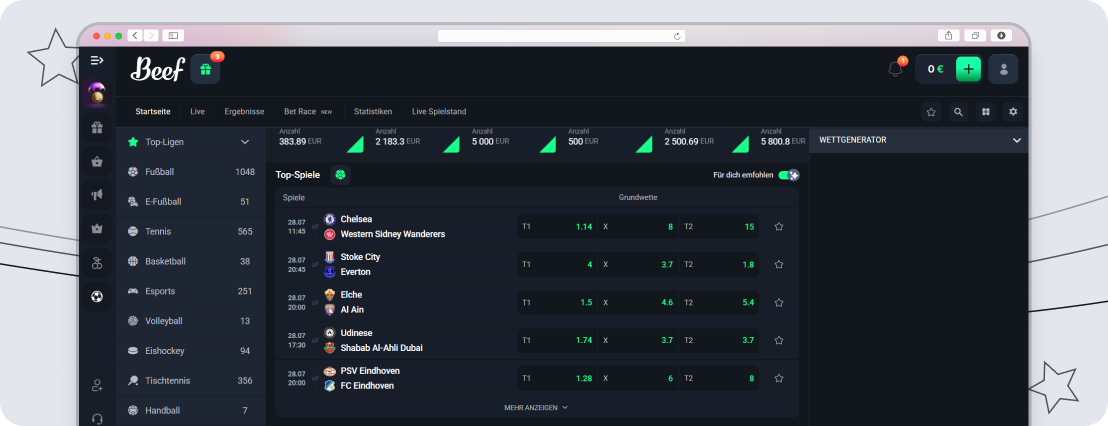Select Tischtennis in sports list
This screenshot has width=1108, height=426.
click(x=191, y=381)
